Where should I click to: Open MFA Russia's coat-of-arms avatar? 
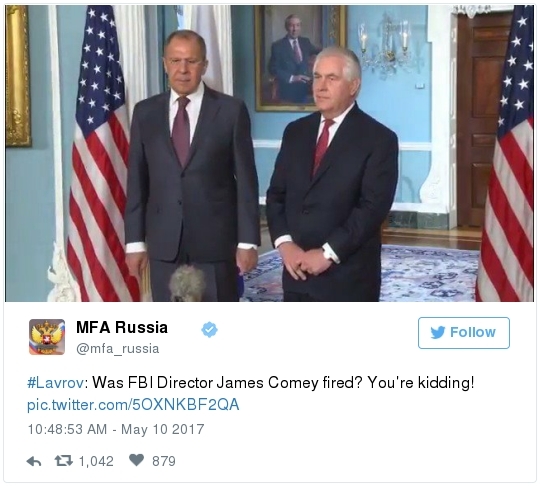[47, 337]
